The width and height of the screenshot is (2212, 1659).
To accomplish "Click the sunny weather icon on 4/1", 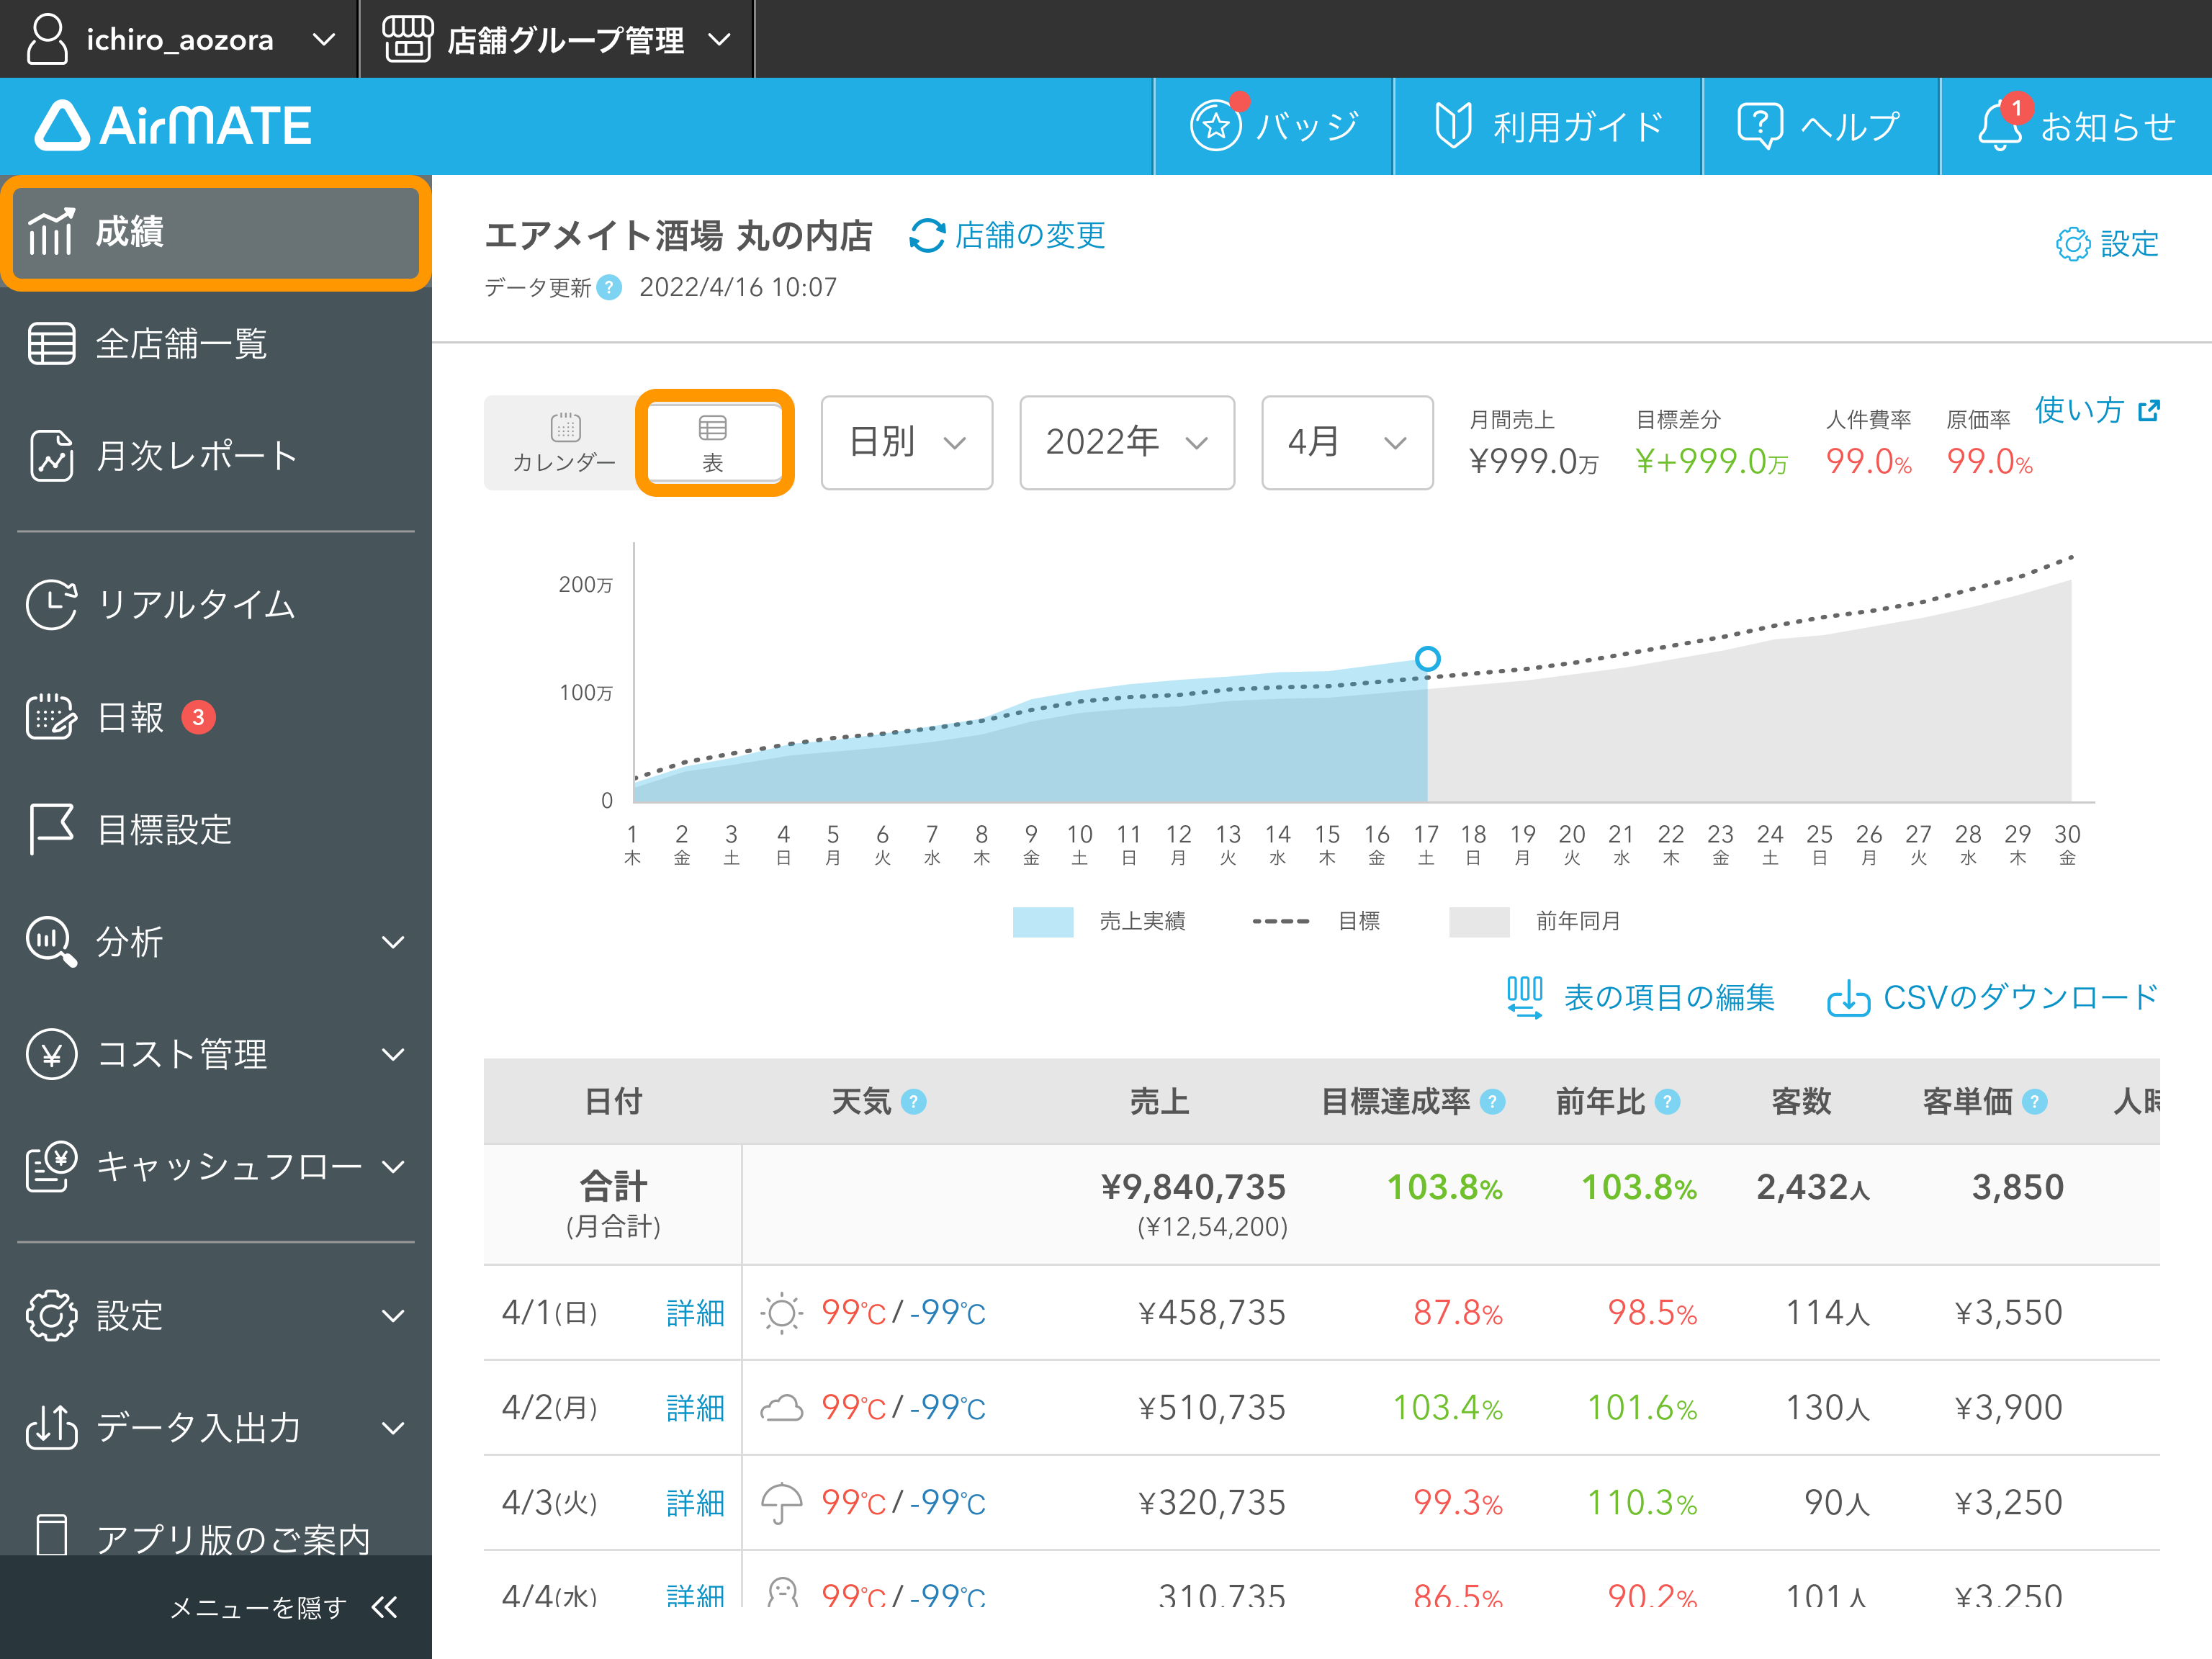I will click(x=781, y=1313).
